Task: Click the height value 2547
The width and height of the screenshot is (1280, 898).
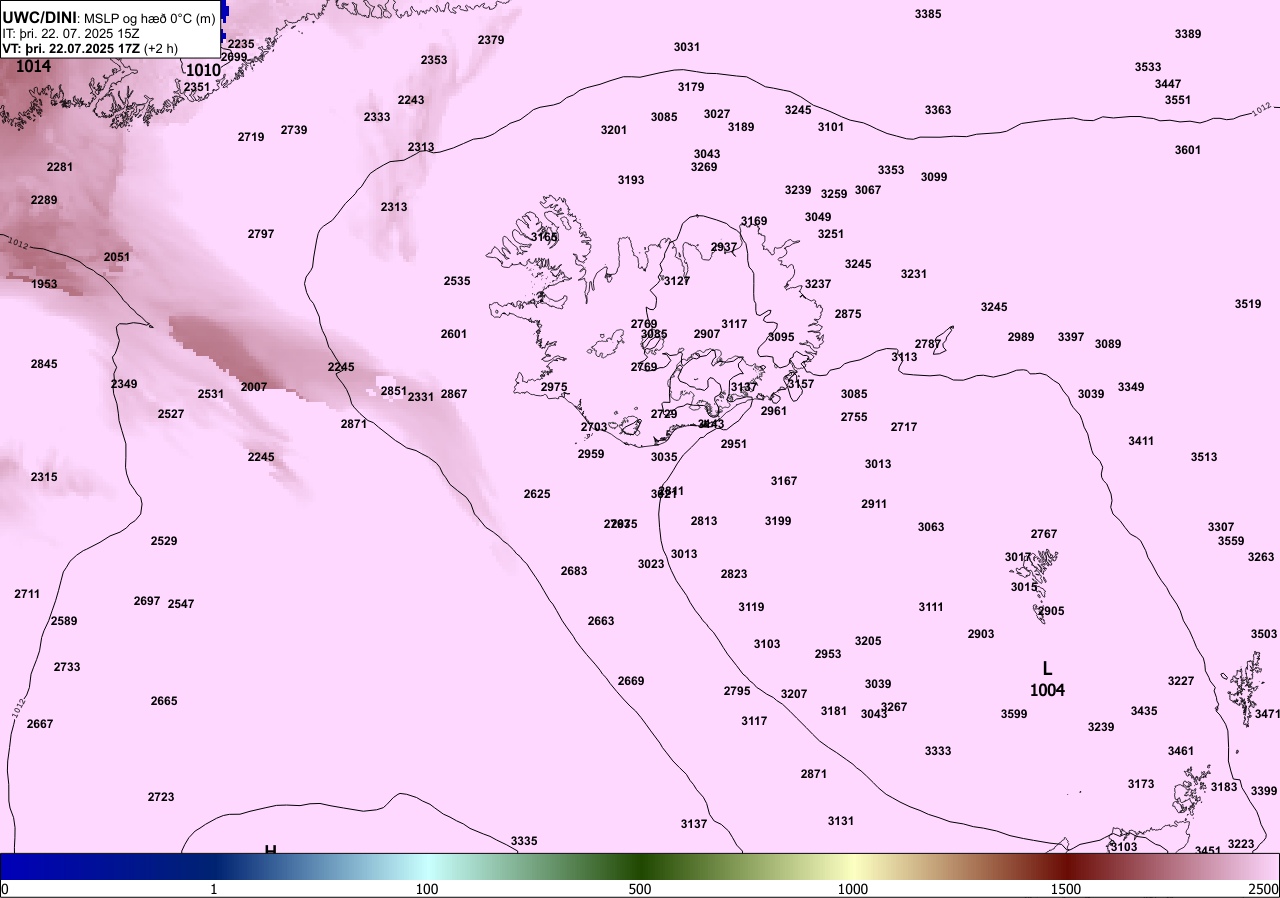Action: click(181, 604)
